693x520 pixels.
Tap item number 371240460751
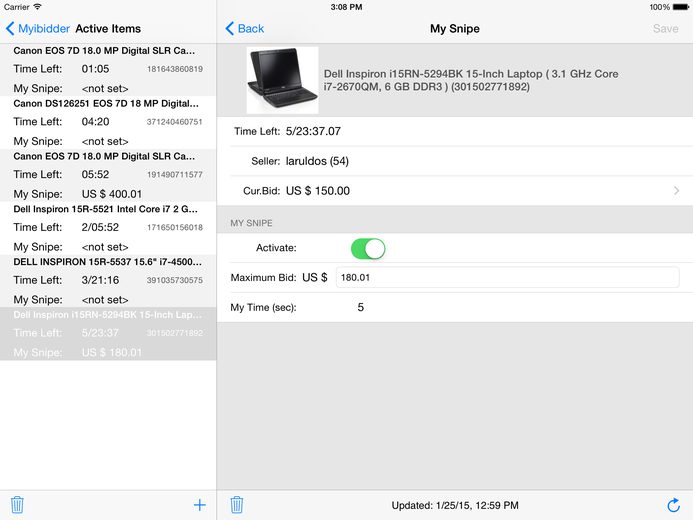(x=175, y=122)
